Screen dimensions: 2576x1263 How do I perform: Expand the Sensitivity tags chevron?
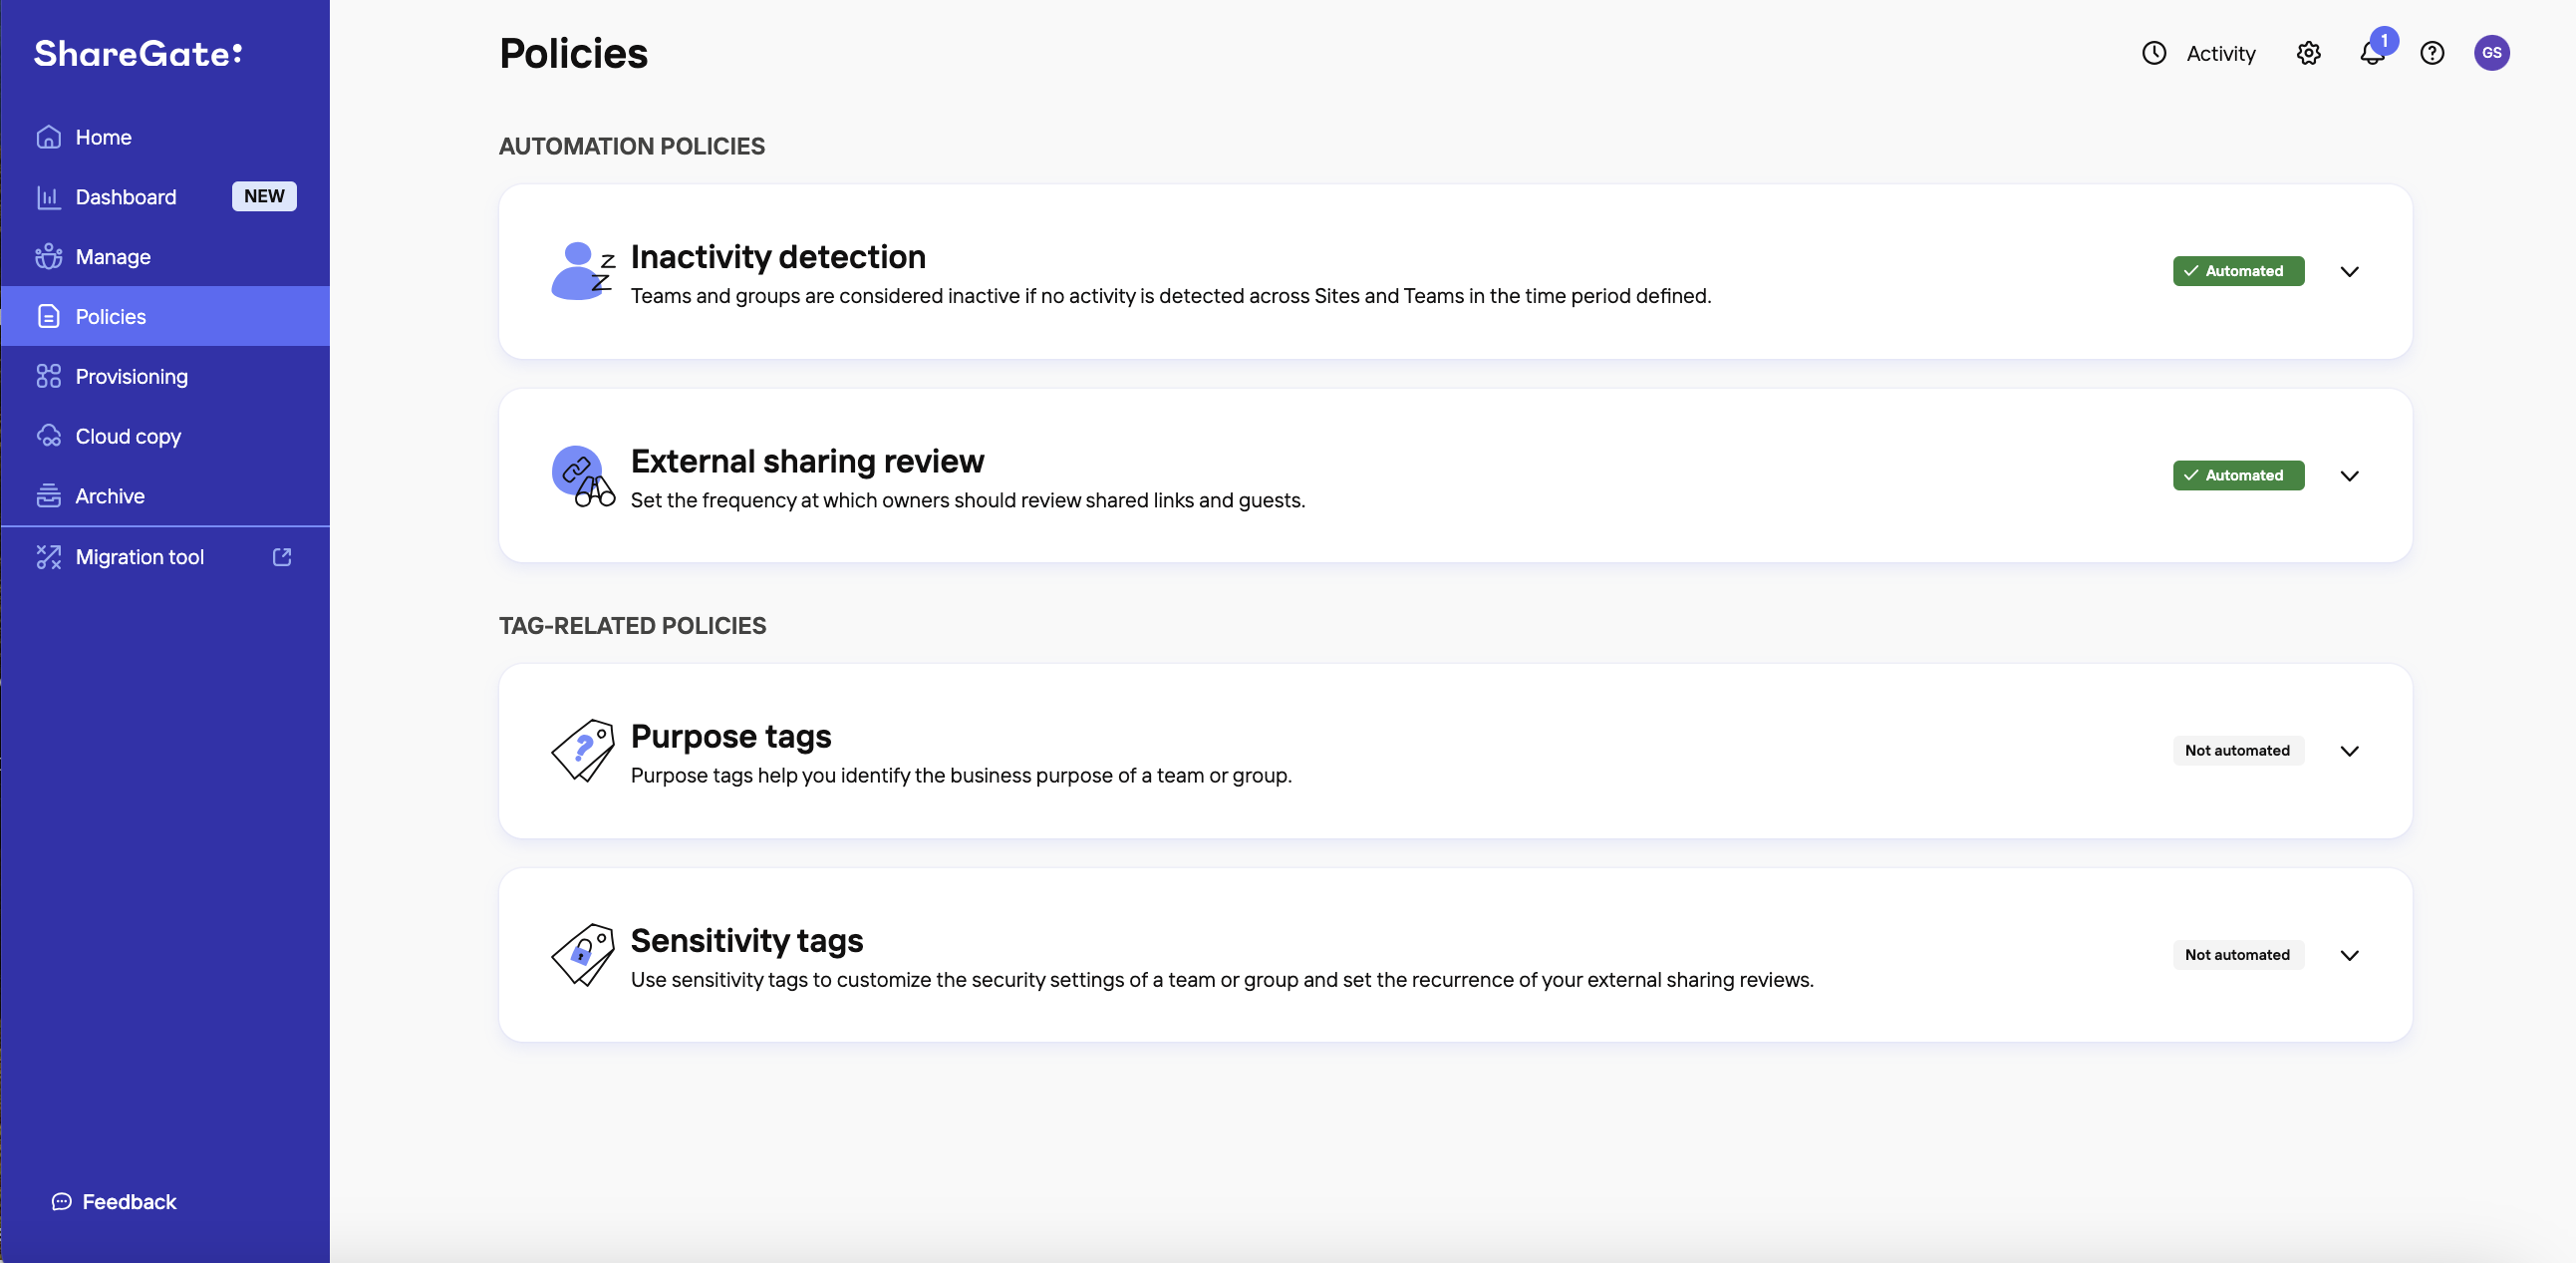2350,955
